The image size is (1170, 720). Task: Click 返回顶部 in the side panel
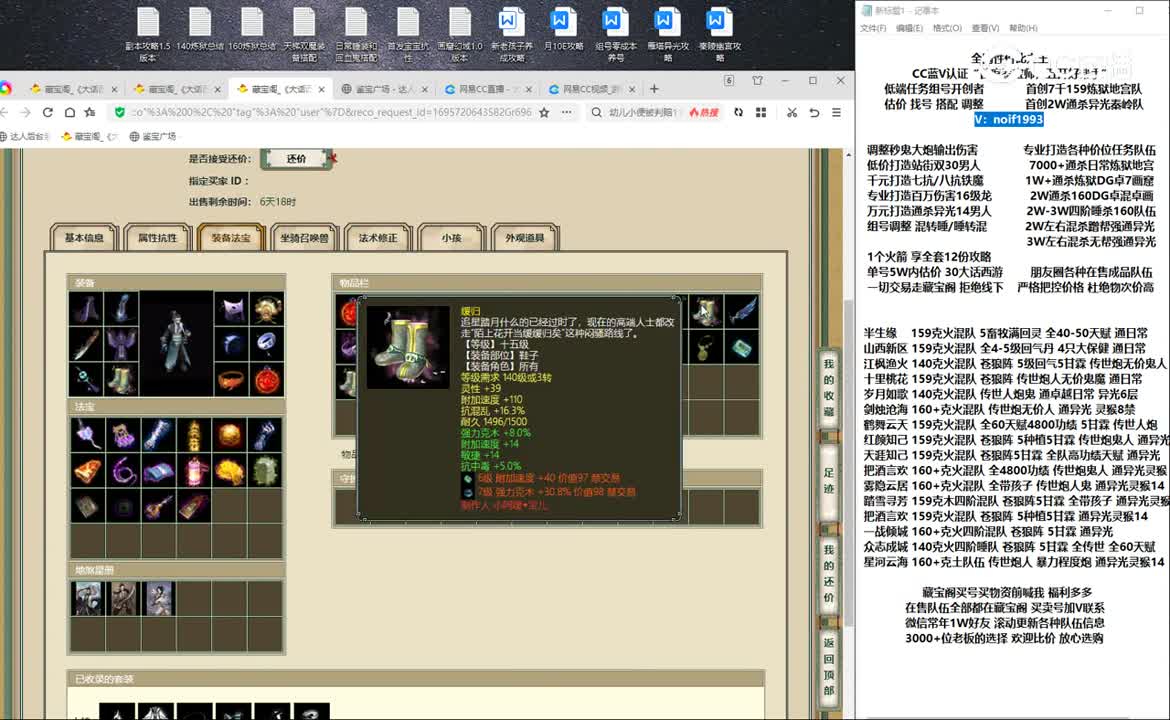(x=828, y=666)
